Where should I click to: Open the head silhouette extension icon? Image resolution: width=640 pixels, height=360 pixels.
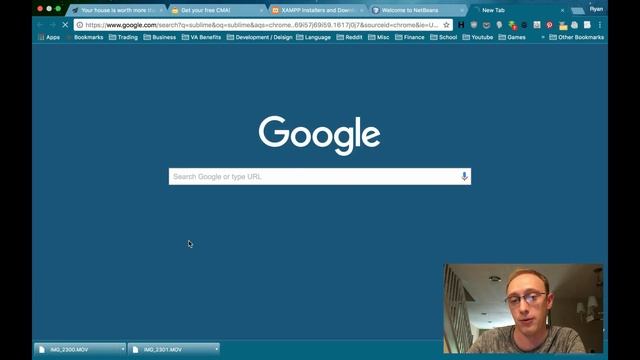tap(499, 25)
